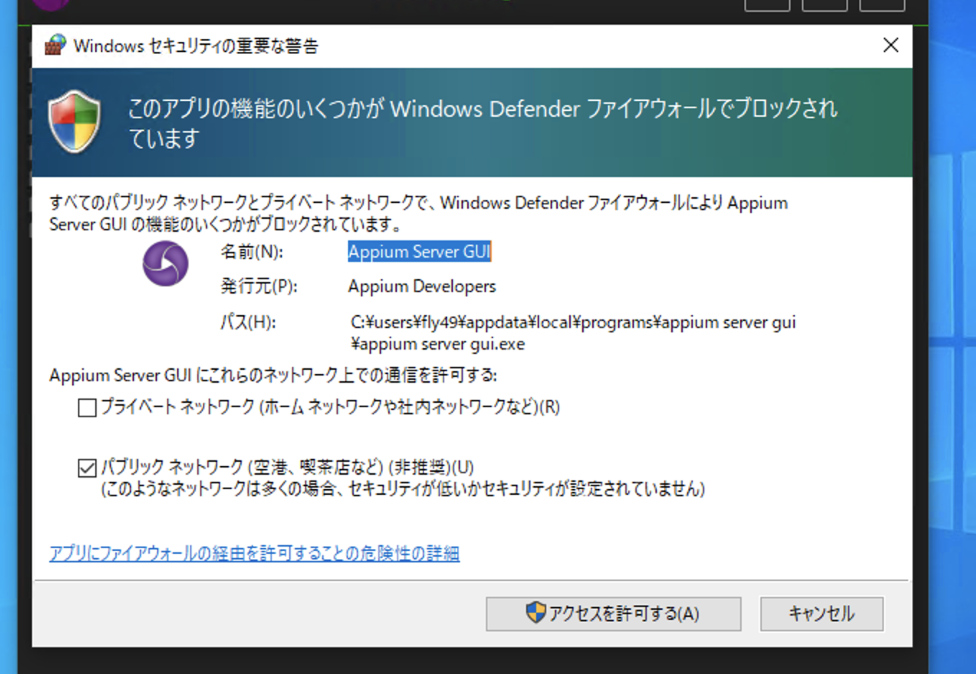The width and height of the screenshot is (976, 674).
Task: Click the executable path next to パス(H)
Action: [570, 322]
